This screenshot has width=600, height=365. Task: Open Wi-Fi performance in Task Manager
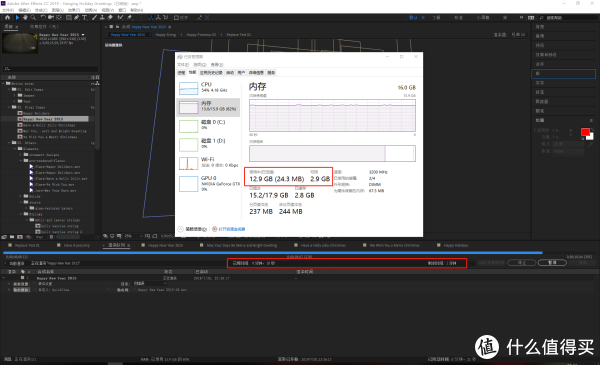(x=208, y=163)
